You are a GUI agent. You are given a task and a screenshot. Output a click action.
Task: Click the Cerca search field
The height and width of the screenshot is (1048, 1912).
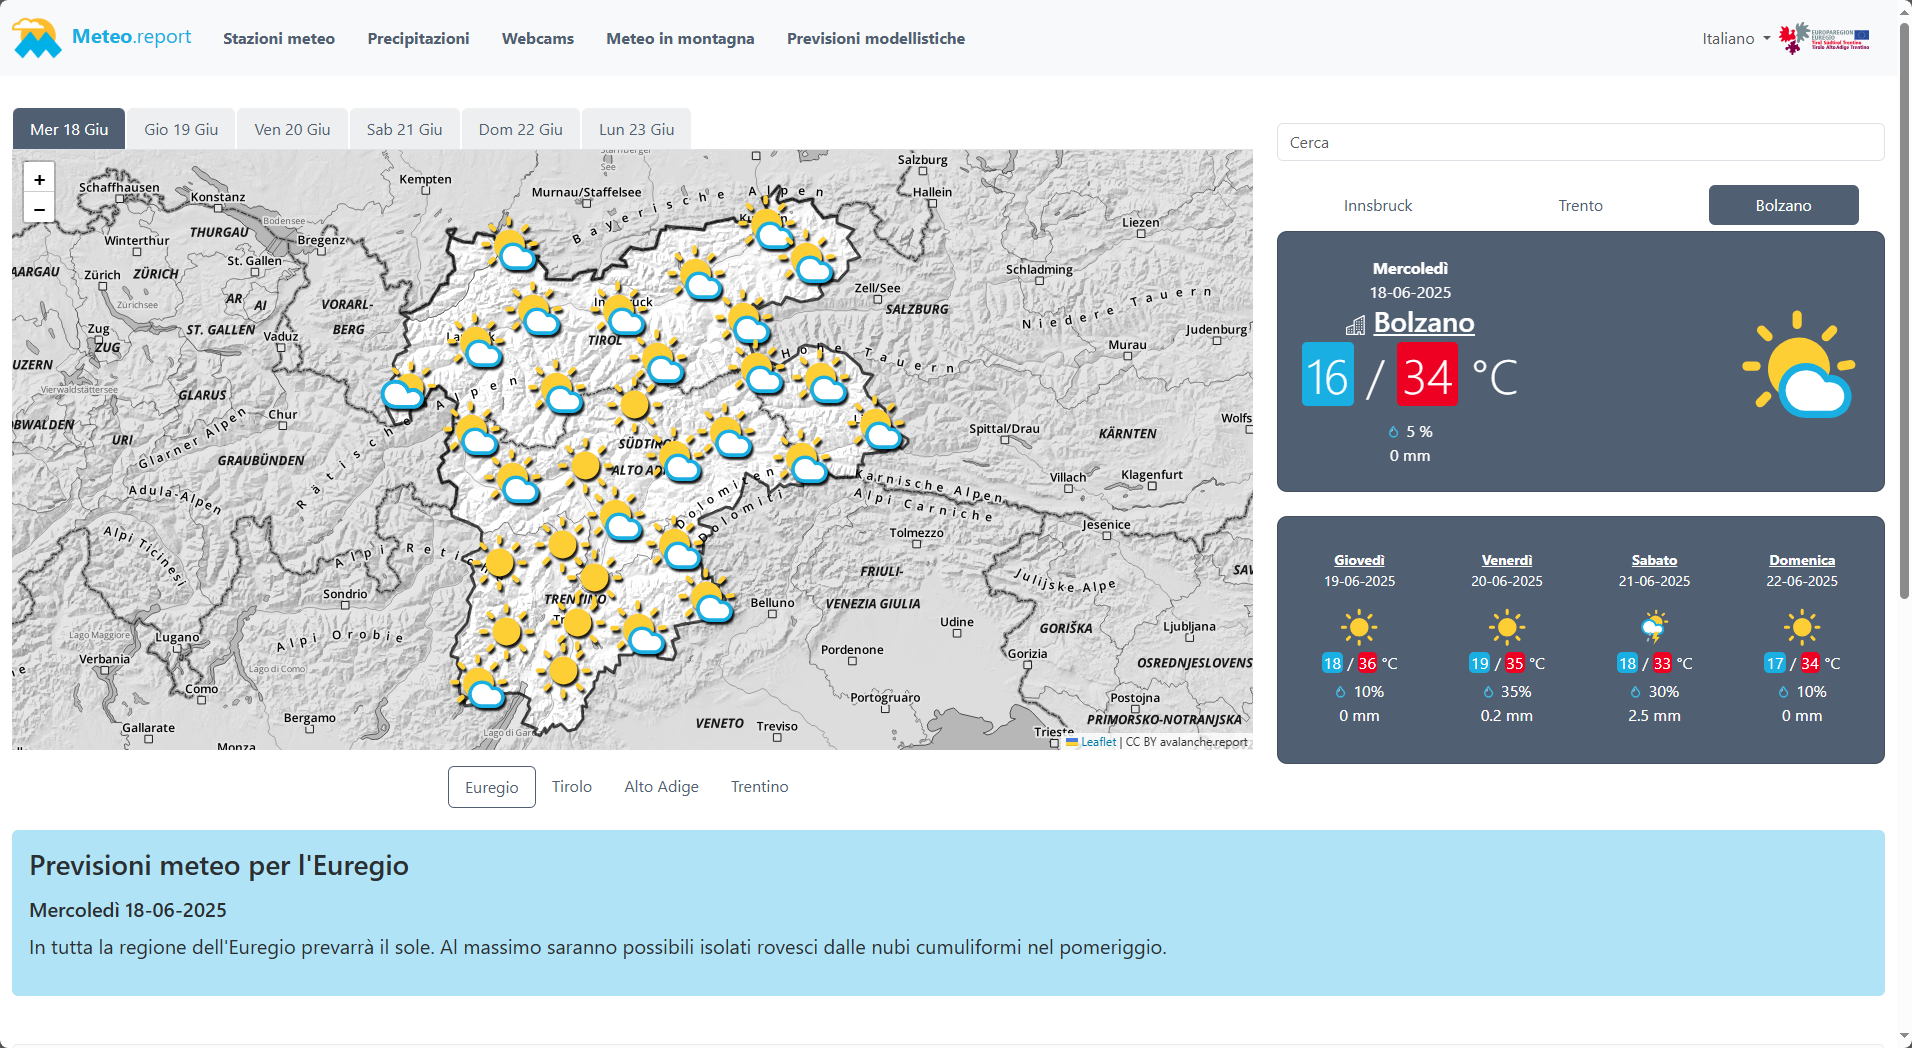(x=1580, y=142)
